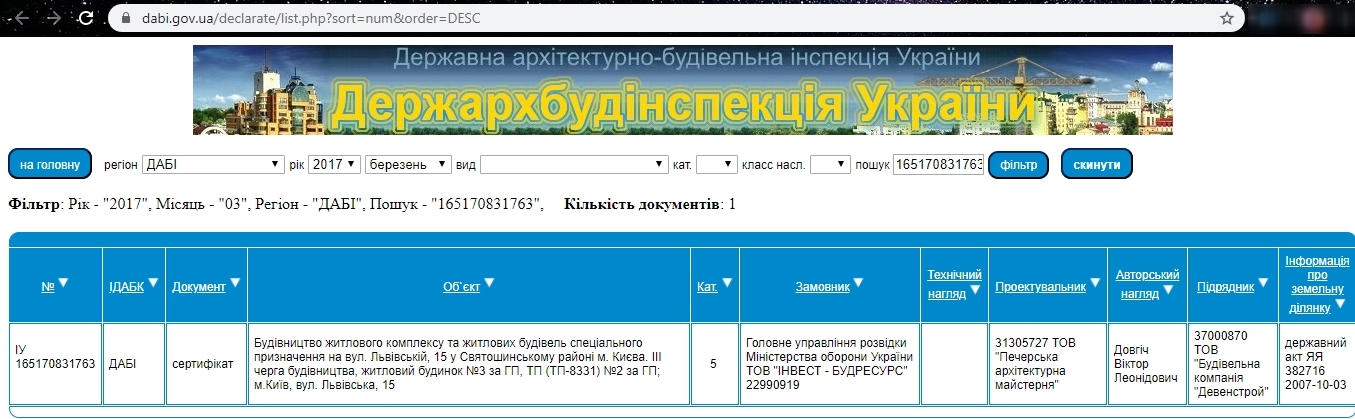1355x419 pixels.
Task: Reset filters with the скинути button
Action: click(x=1097, y=164)
